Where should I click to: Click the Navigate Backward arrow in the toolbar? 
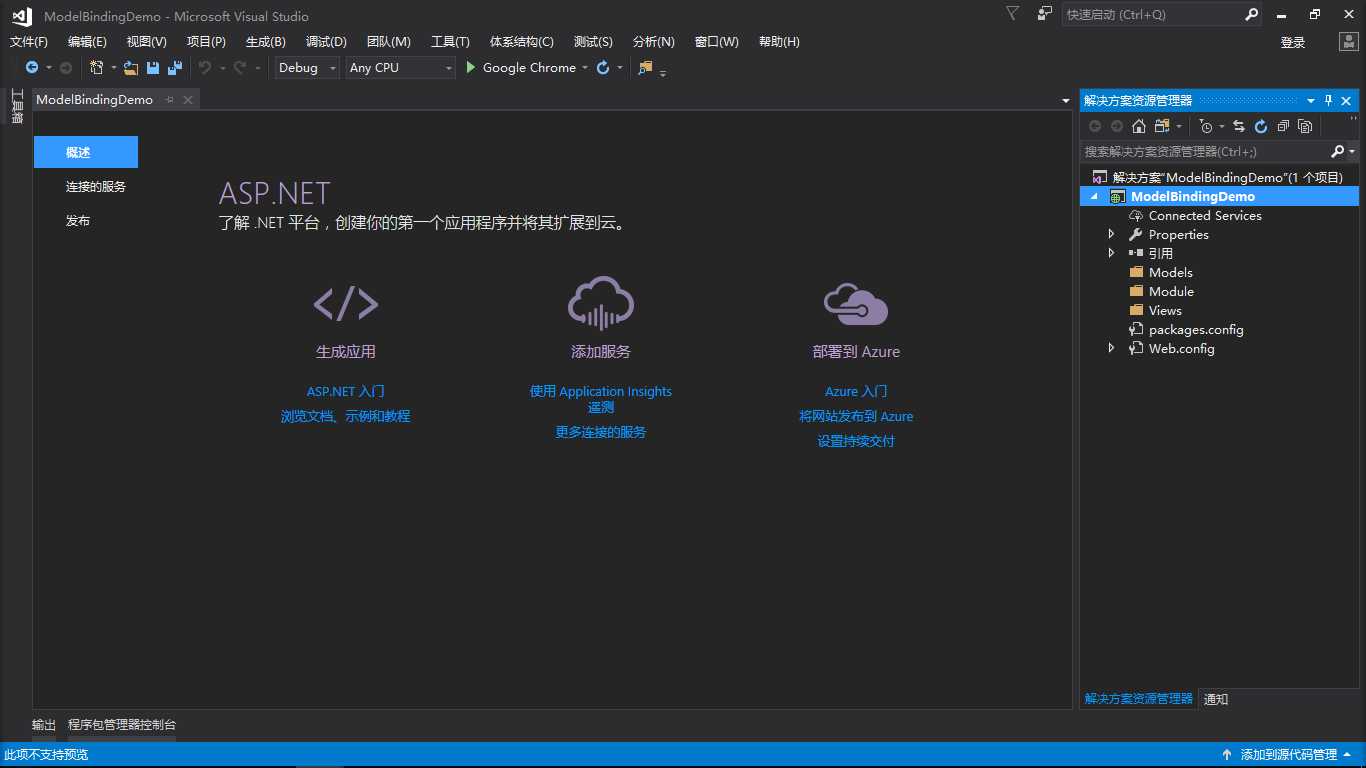[32, 68]
